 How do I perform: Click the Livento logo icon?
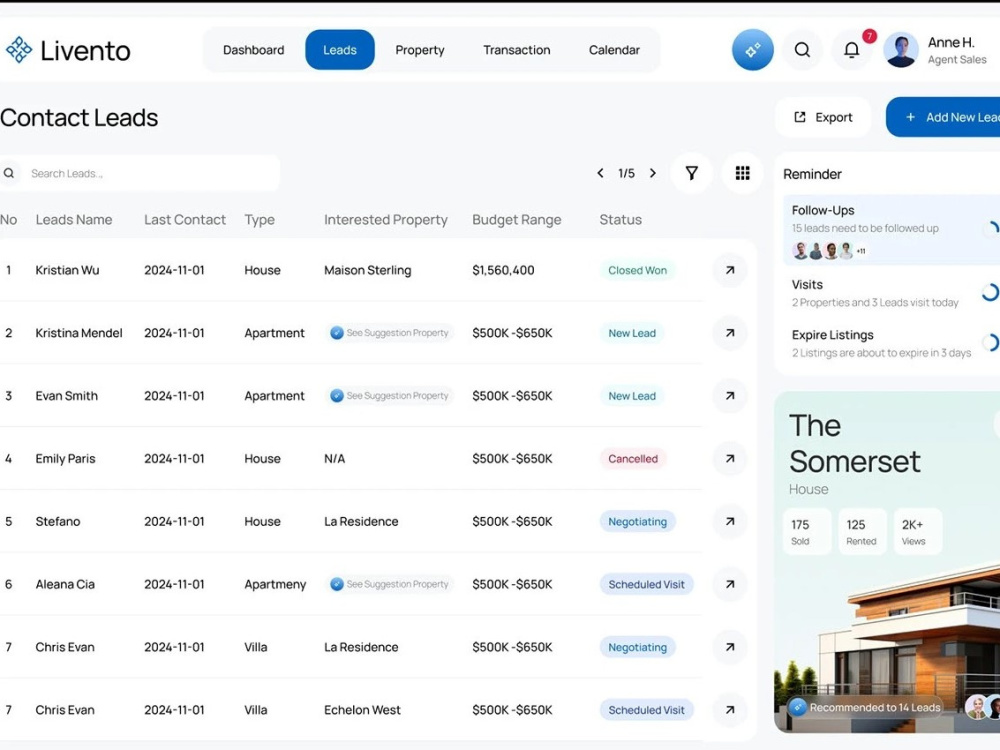pyautogui.click(x=18, y=50)
